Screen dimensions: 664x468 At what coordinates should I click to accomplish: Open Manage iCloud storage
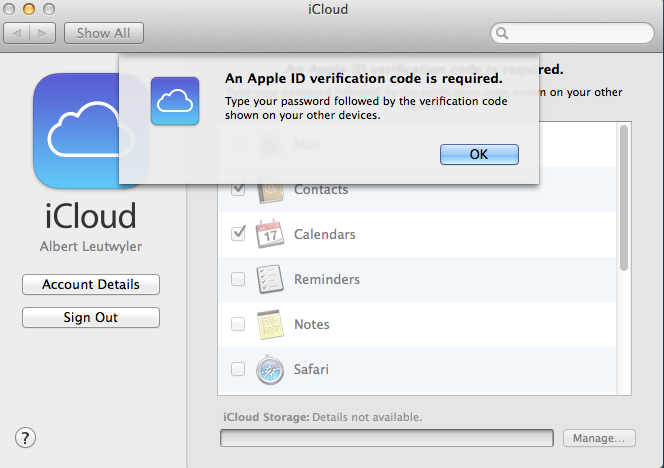tap(599, 438)
